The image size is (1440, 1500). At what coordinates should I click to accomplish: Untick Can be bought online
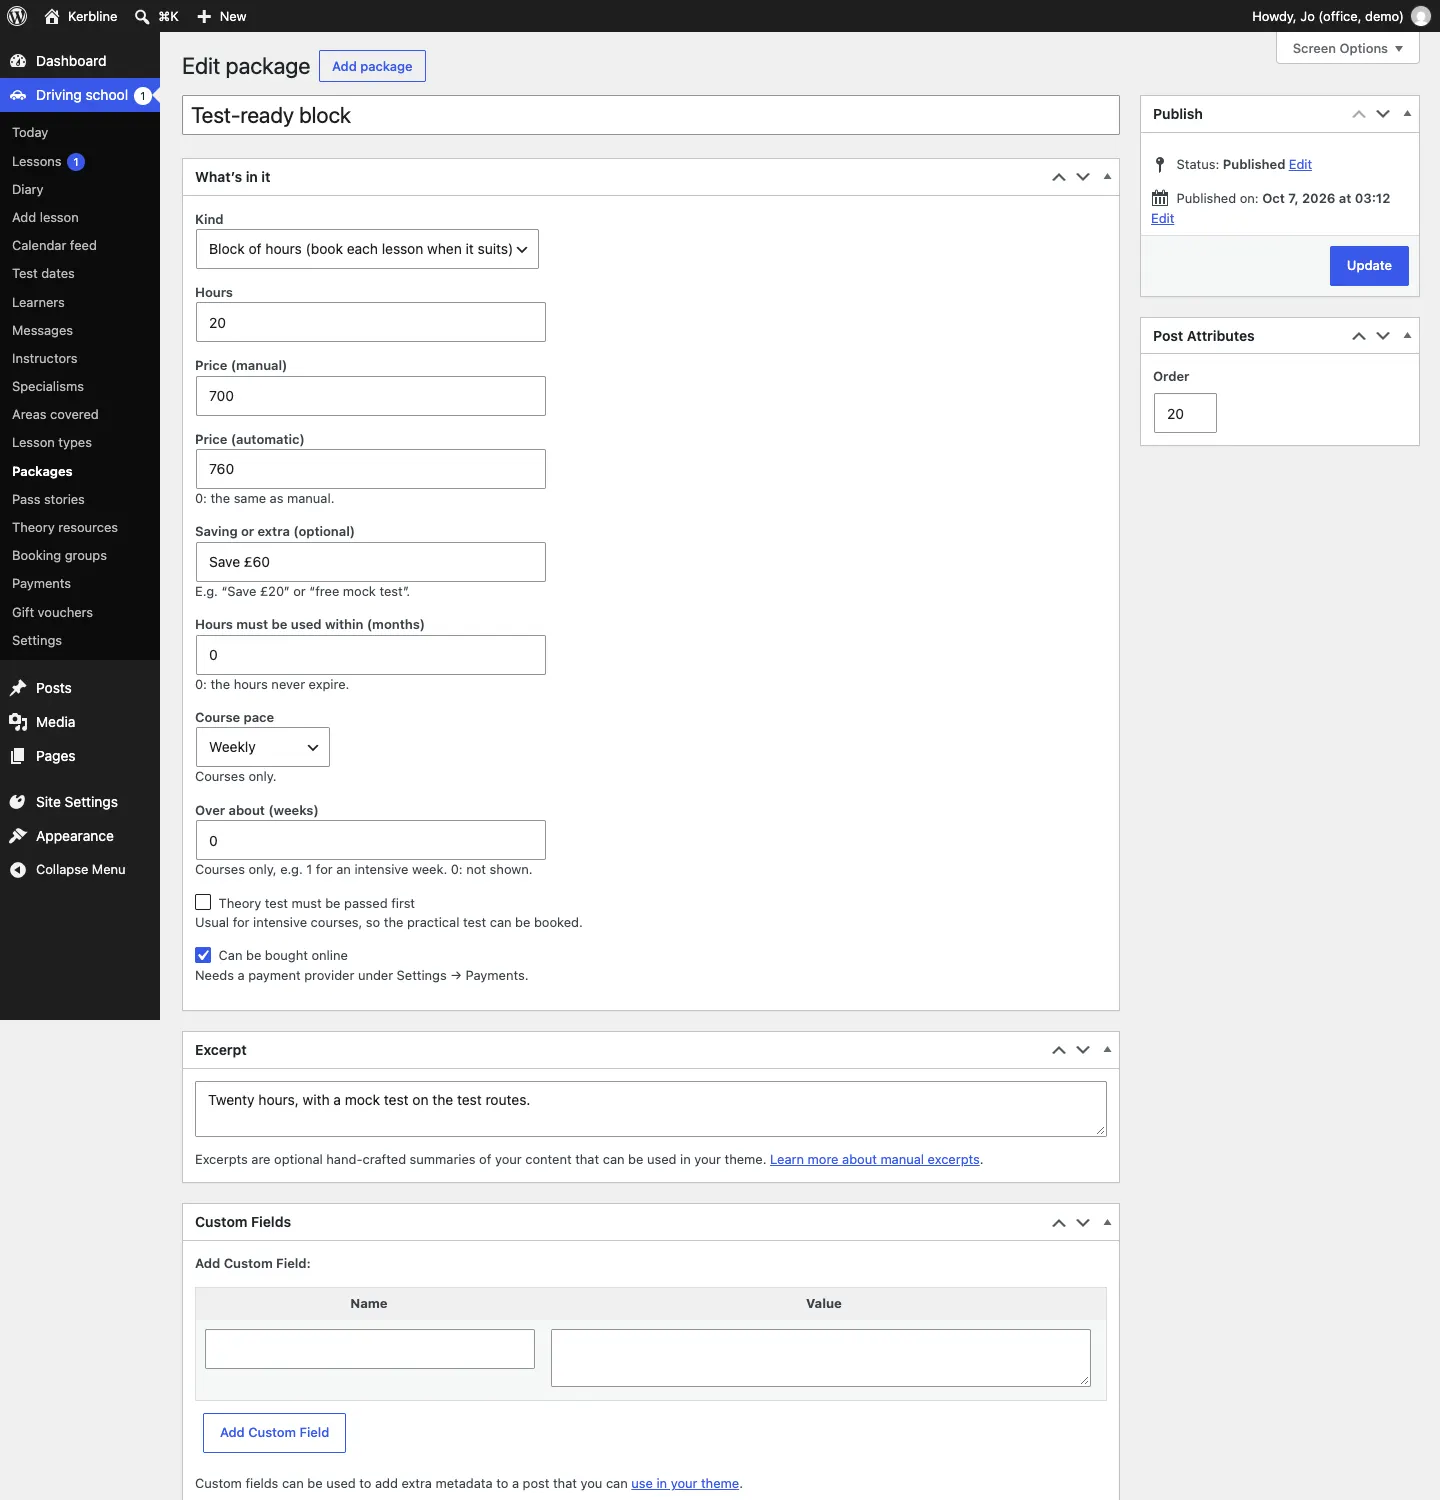(203, 955)
